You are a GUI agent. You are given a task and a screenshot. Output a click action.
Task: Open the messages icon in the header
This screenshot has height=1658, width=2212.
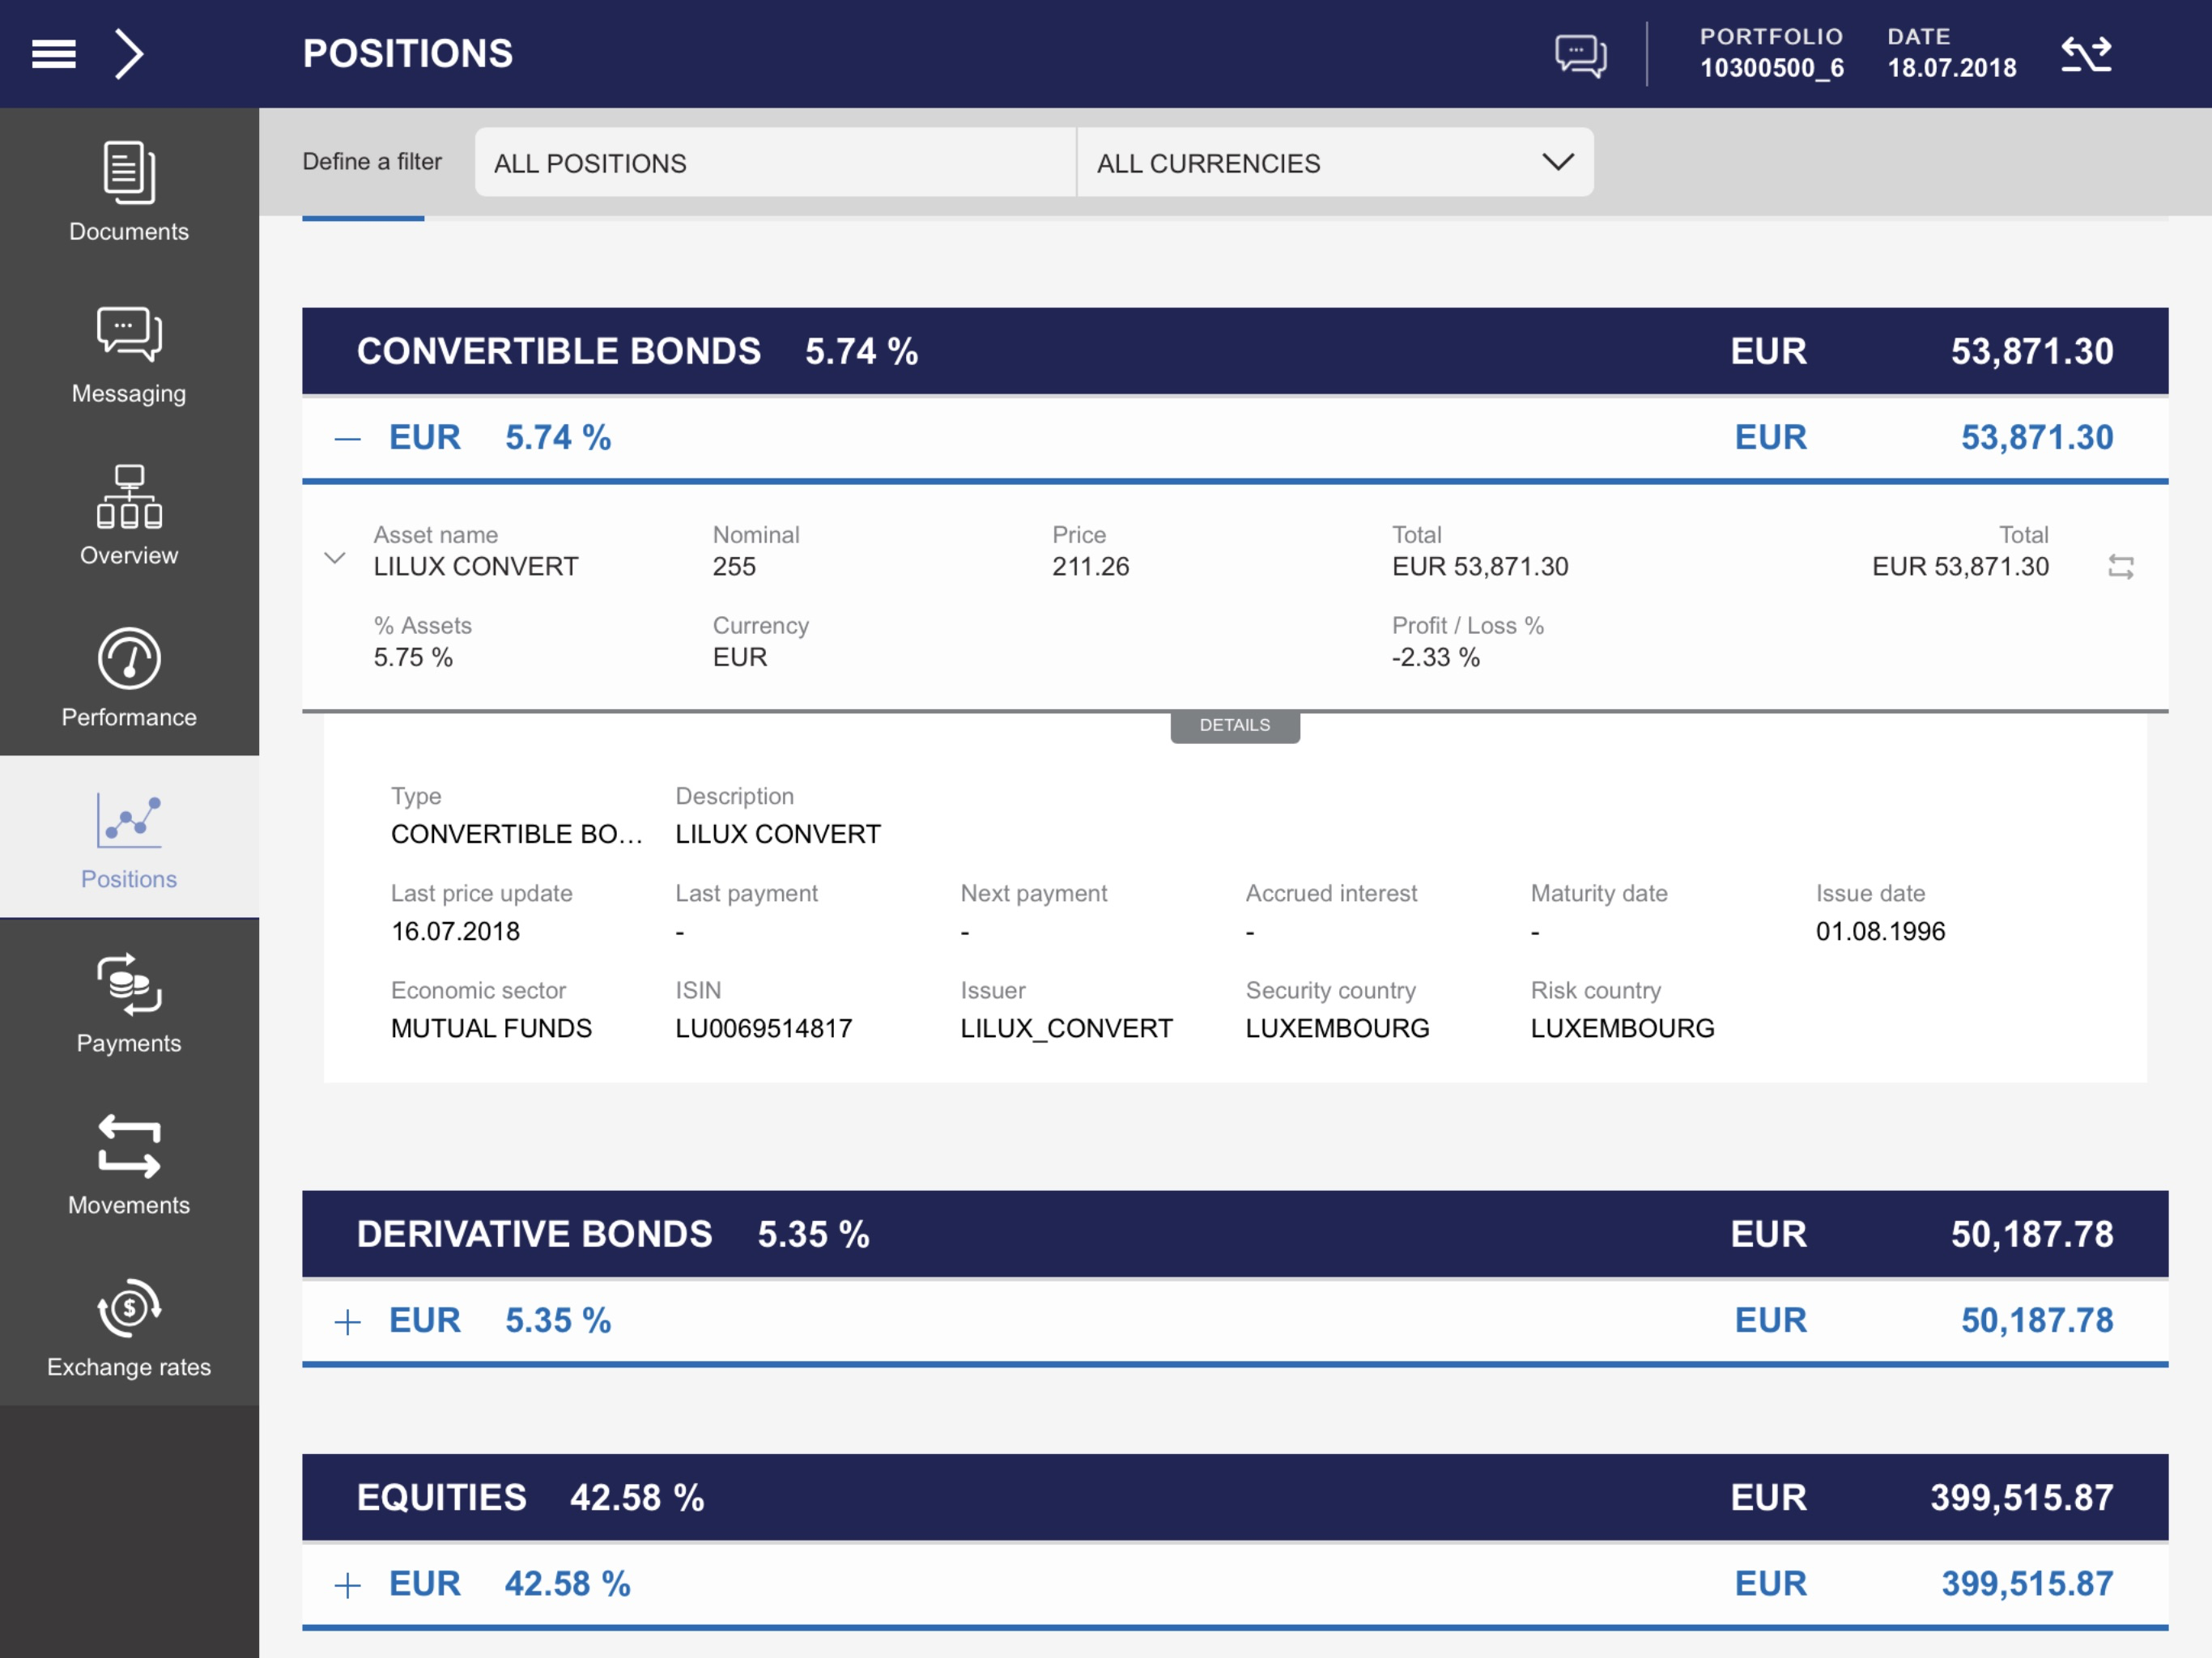click(x=1580, y=55)
